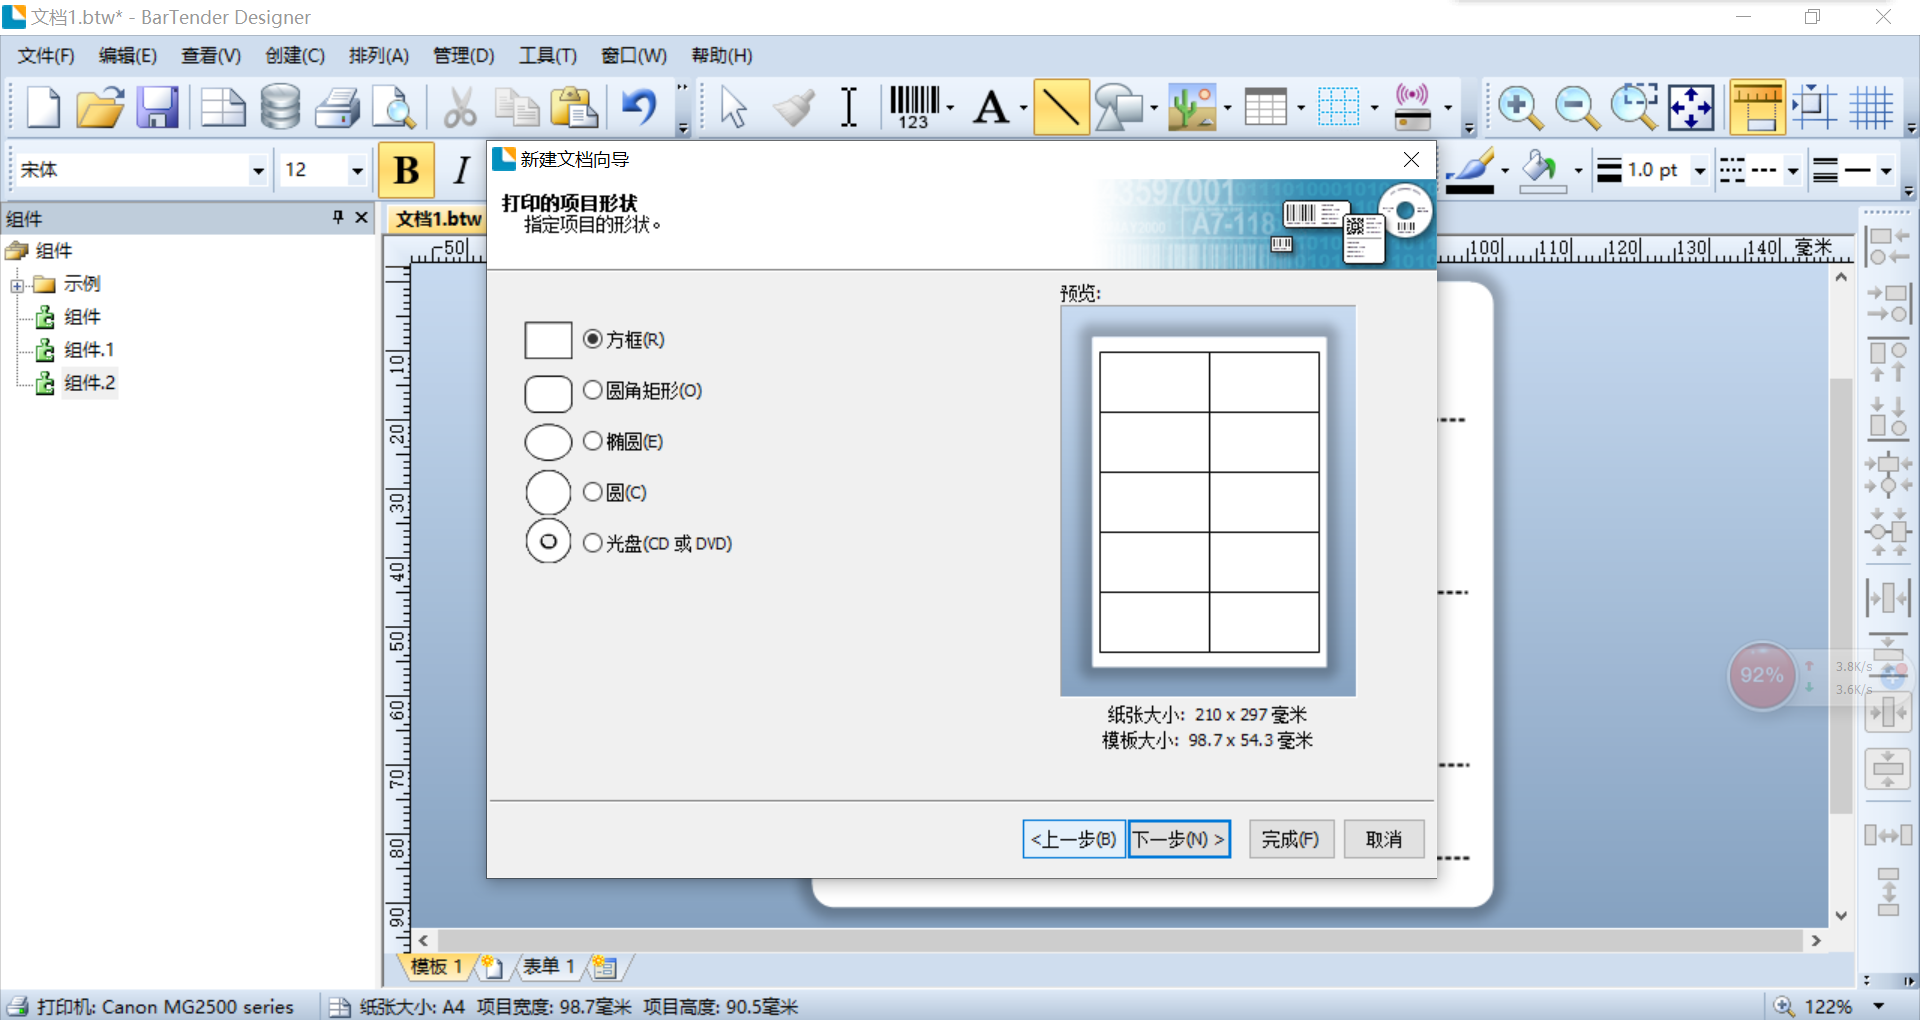Cut selection with scissors icon
The image size is (1920, 1020).
pyautogui.click(x=460, y=107)
